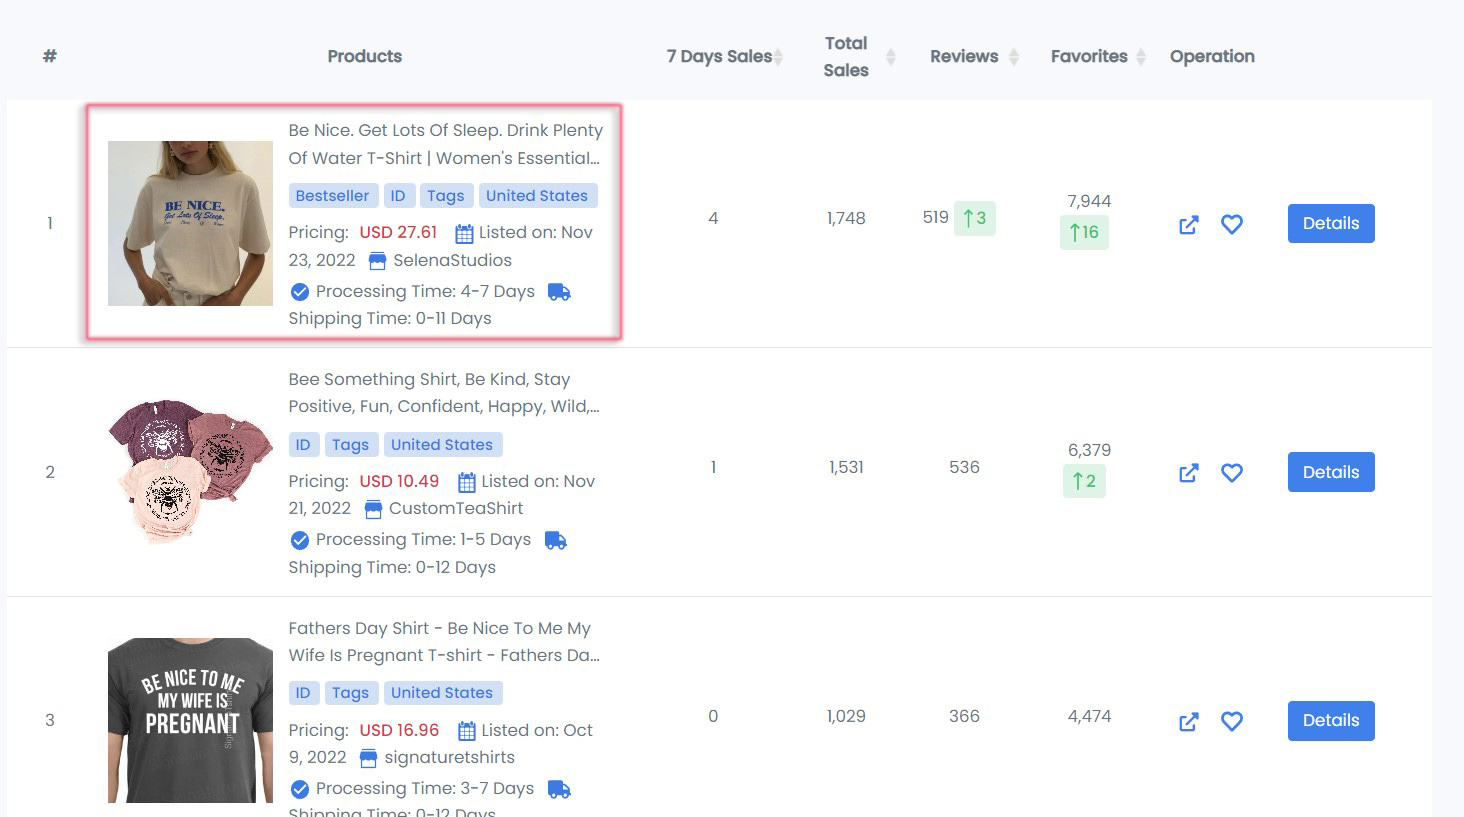Click ID tag on Be Nice T-Shirt
This screenshot has width=1464, height=817.
397,196
